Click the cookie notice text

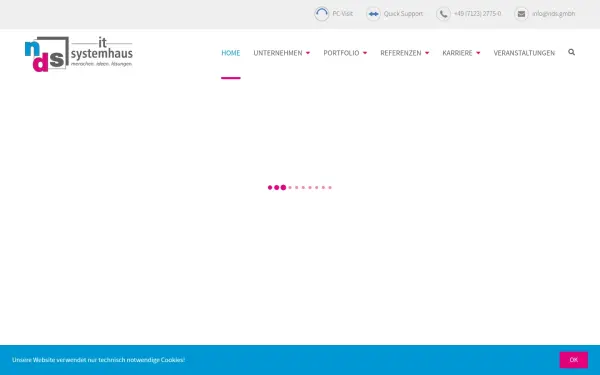(x=98, y=360)
